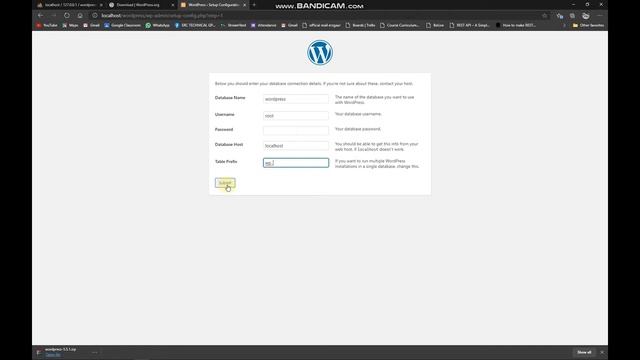
Task: Open the REST API bookmark
Action: click(x=469, y=25)
